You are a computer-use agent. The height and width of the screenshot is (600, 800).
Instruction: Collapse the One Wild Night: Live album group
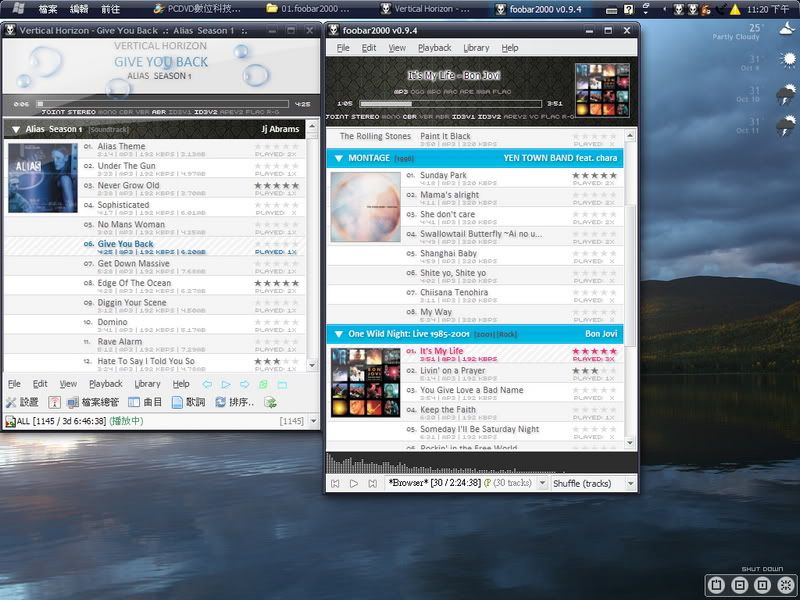pos(338,334)
